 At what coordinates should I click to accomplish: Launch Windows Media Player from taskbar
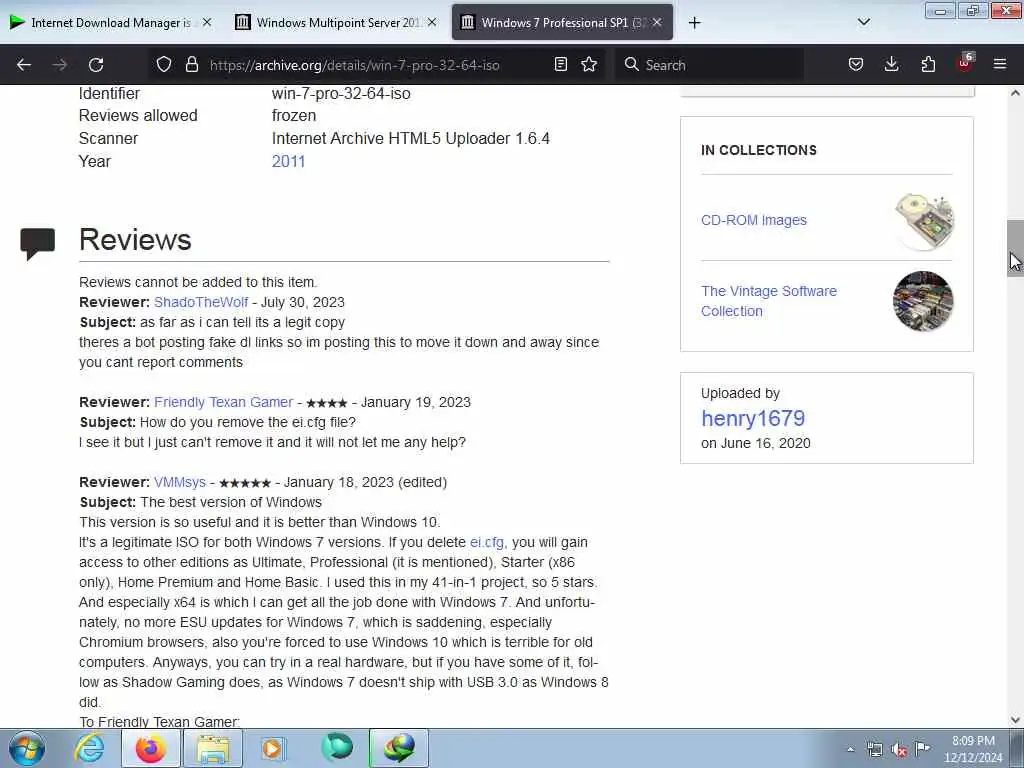click(x=274, y=748)
